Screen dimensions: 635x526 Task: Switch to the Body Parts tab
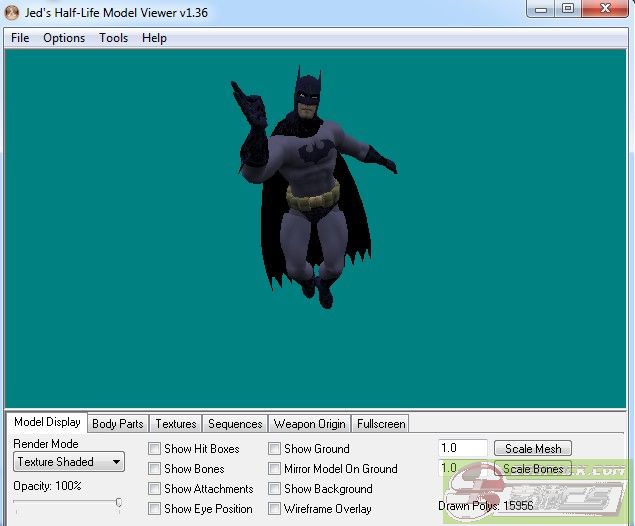(x=118, y=424)
